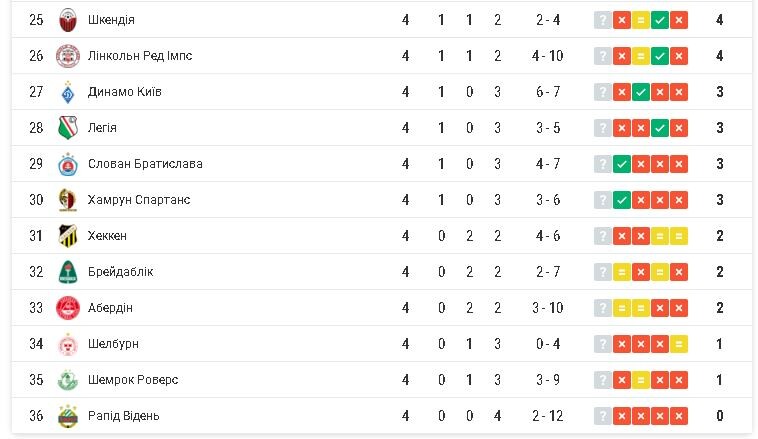
Task: Click Рапід Відень's upcoming match question badge
Action: tap(602, 416)
